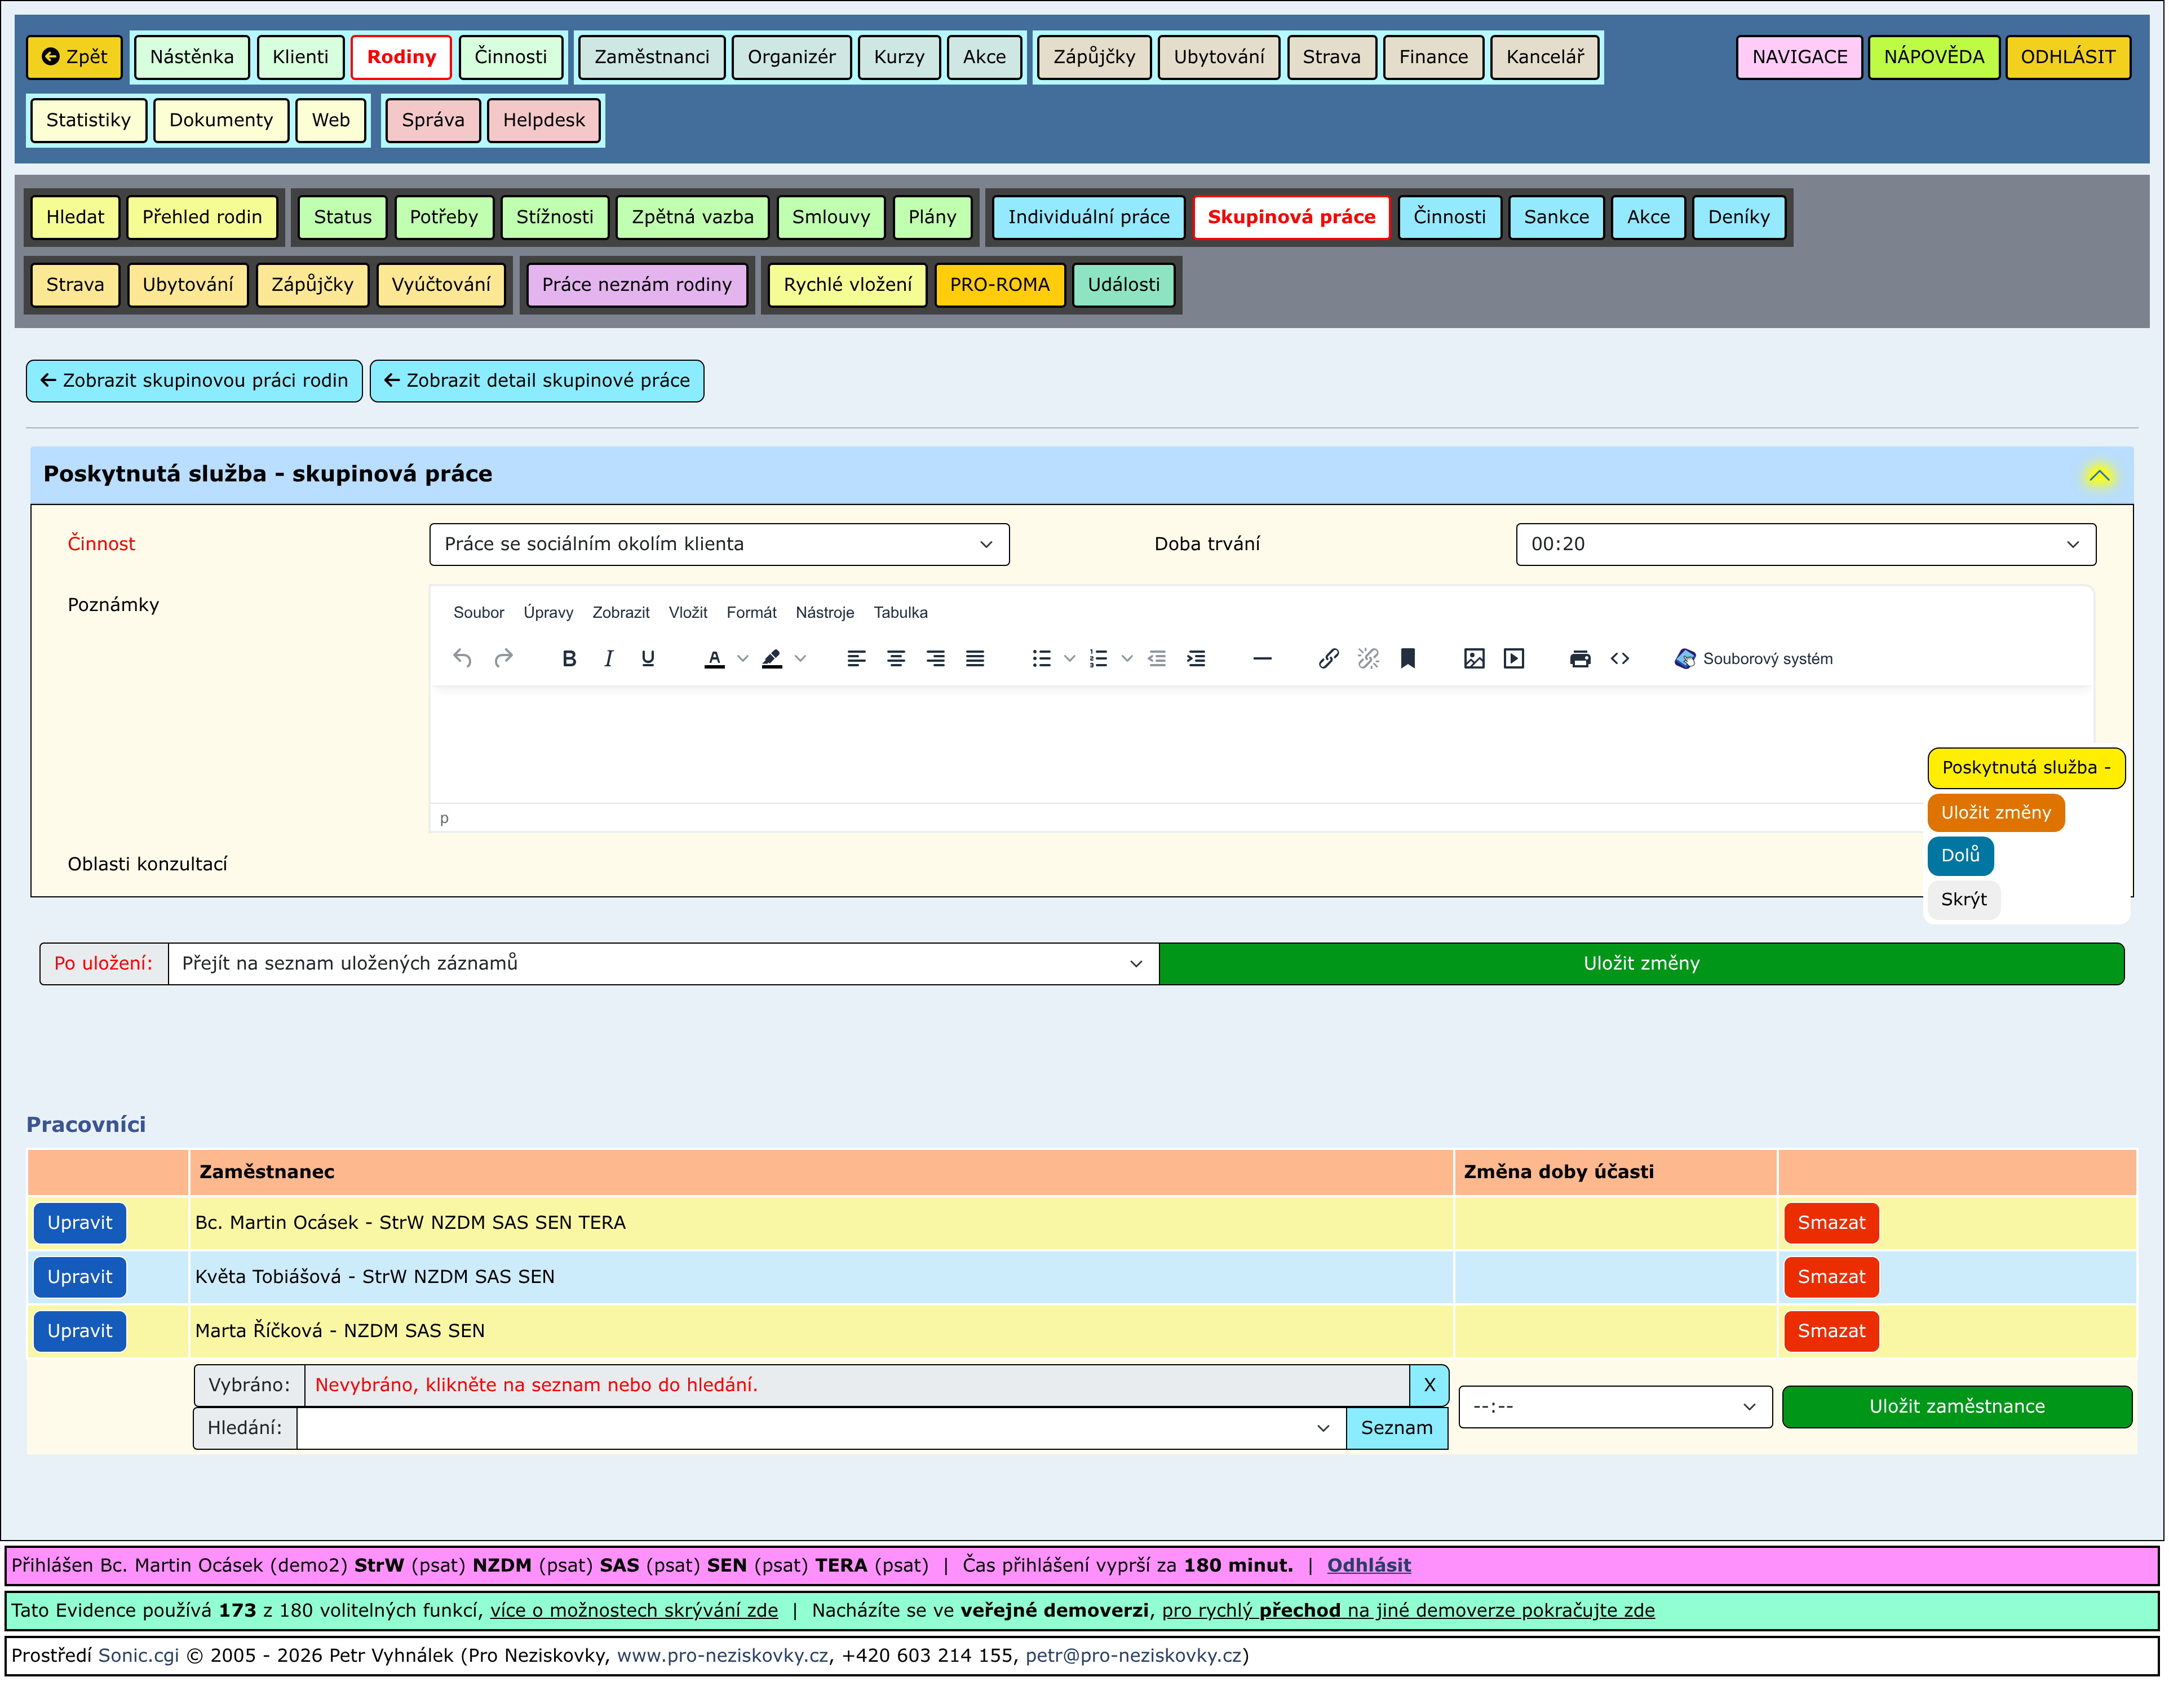
Task: Click the insert link icon
Action: pyautogui.click(x=1328, y=658)
